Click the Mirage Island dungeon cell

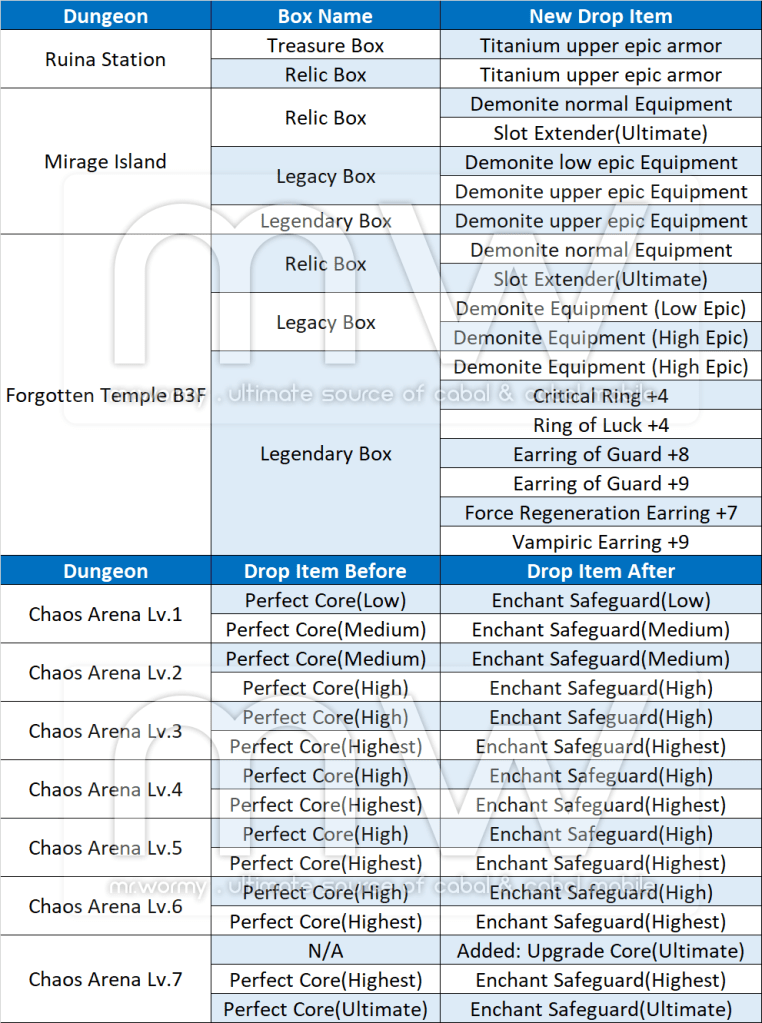(x=105, y=162)
